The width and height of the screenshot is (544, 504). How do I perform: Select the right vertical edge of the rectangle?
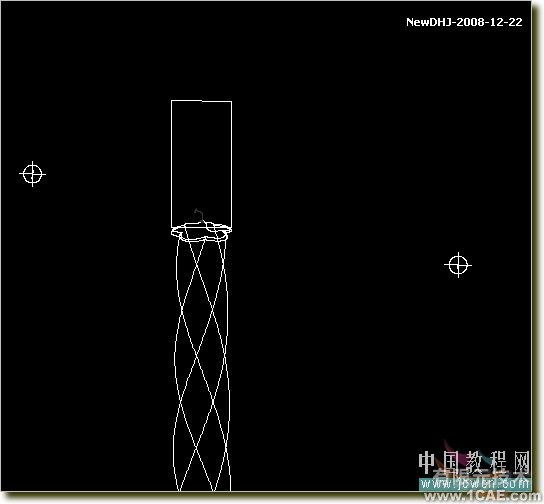click(231, 164)
